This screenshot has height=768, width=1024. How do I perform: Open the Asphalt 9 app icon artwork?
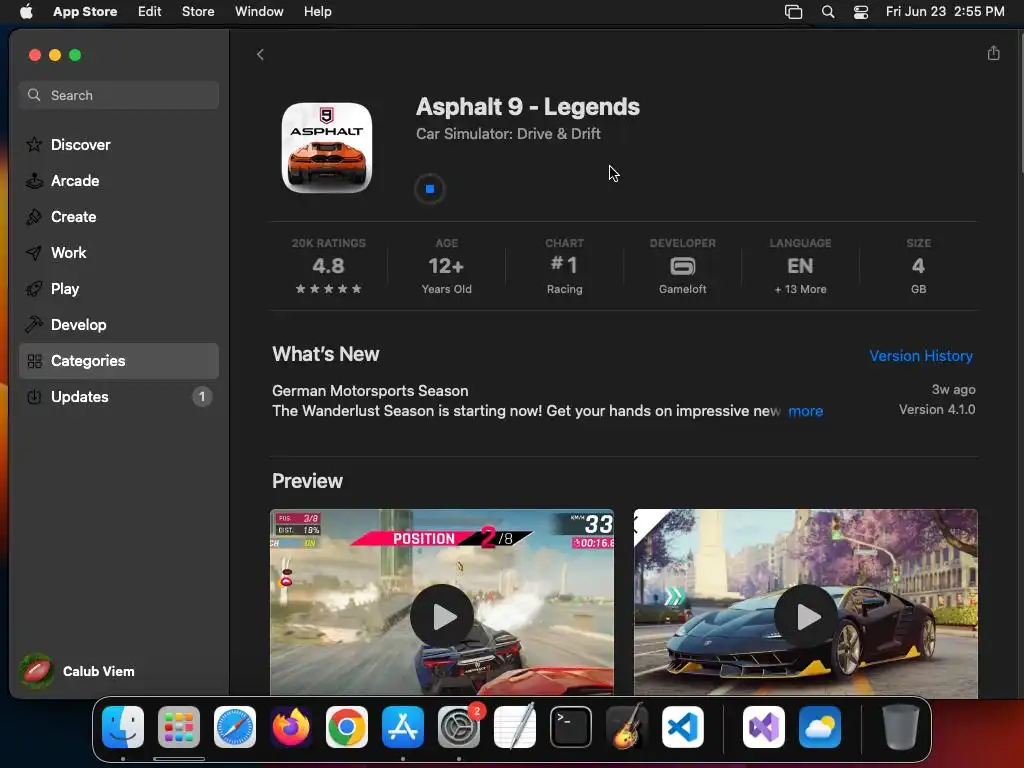pos(327,147)
